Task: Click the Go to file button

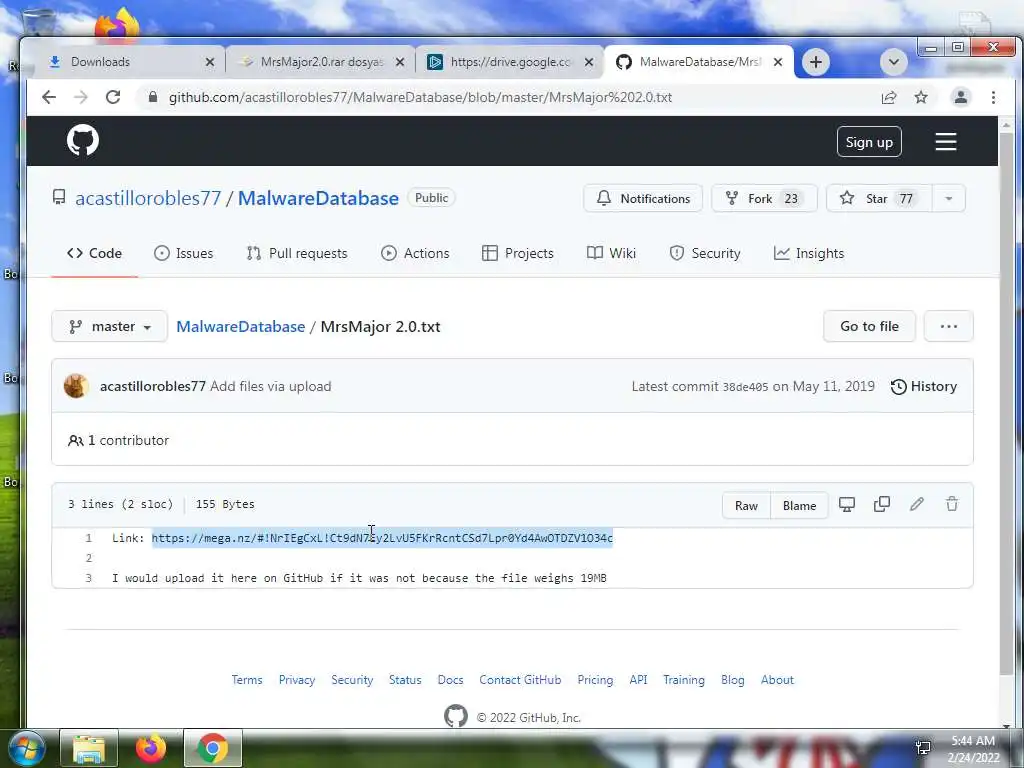Action: tap(869, 327)
